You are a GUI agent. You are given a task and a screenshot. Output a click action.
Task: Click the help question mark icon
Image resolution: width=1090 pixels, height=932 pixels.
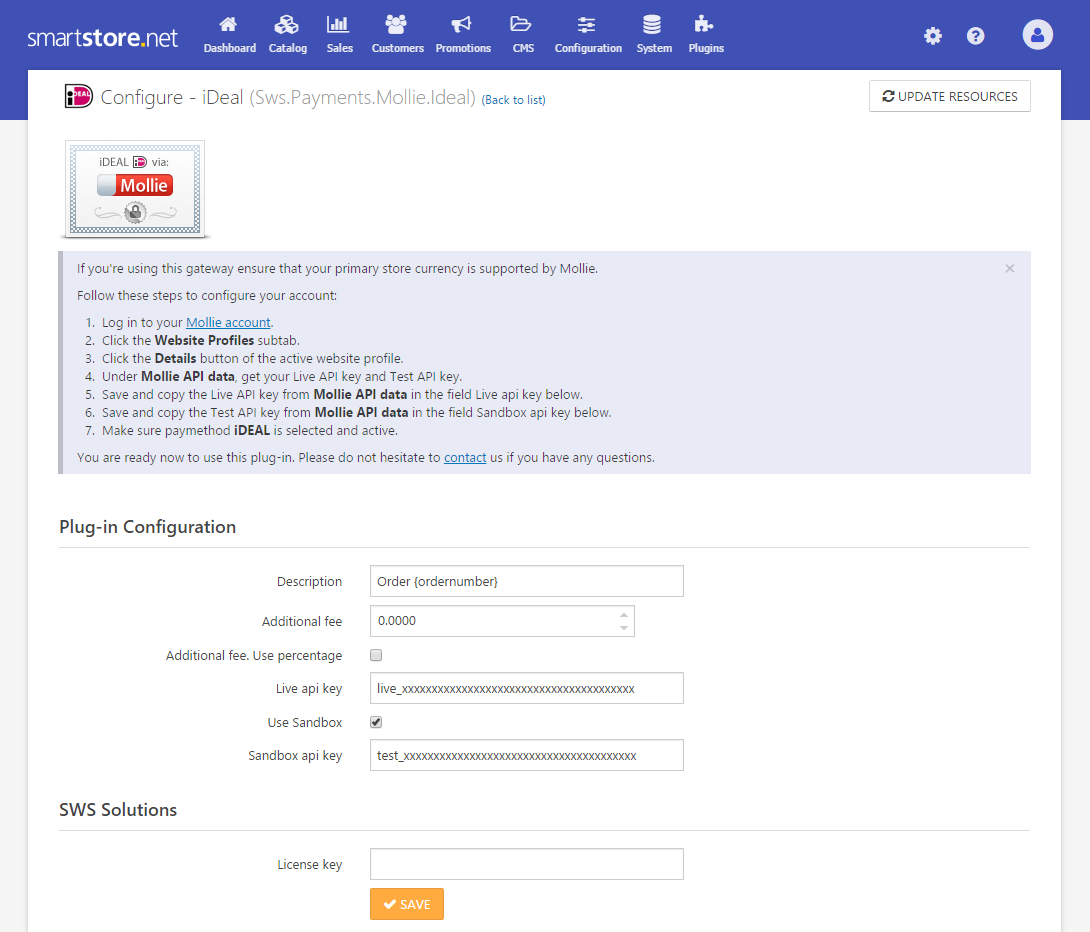click(975, 35)
